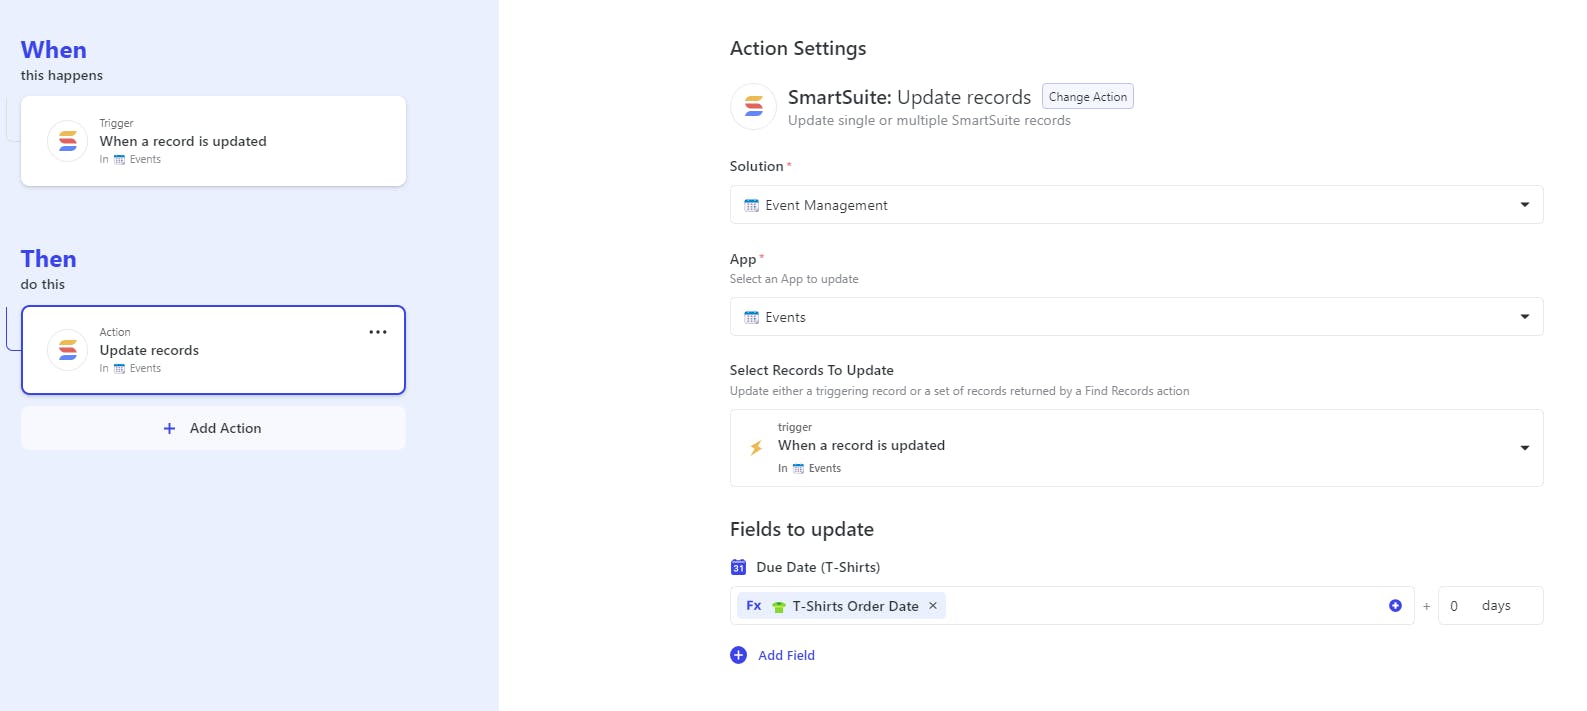
Task: Click the Add Field link
Action: click(786, 655)
